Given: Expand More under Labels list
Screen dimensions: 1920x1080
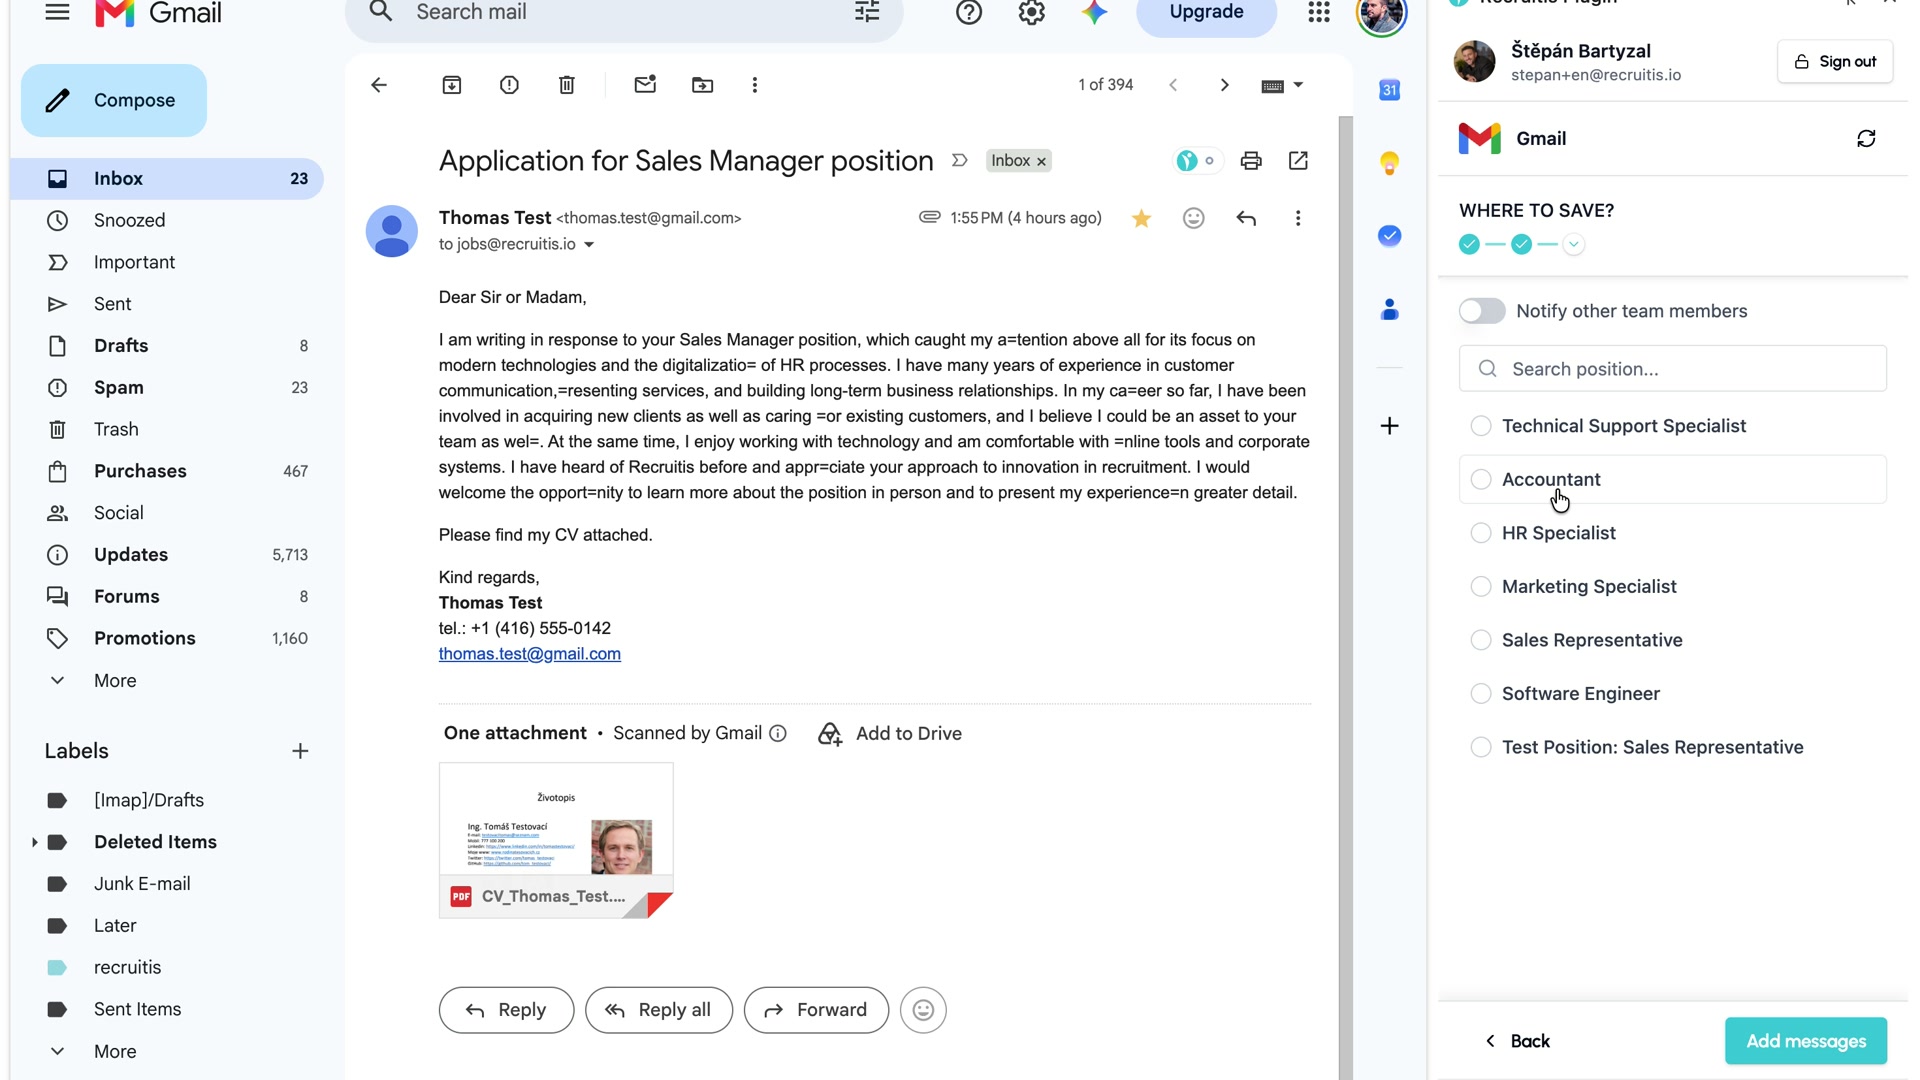Looking at the screenshot, I should (x=115, y=1052).
